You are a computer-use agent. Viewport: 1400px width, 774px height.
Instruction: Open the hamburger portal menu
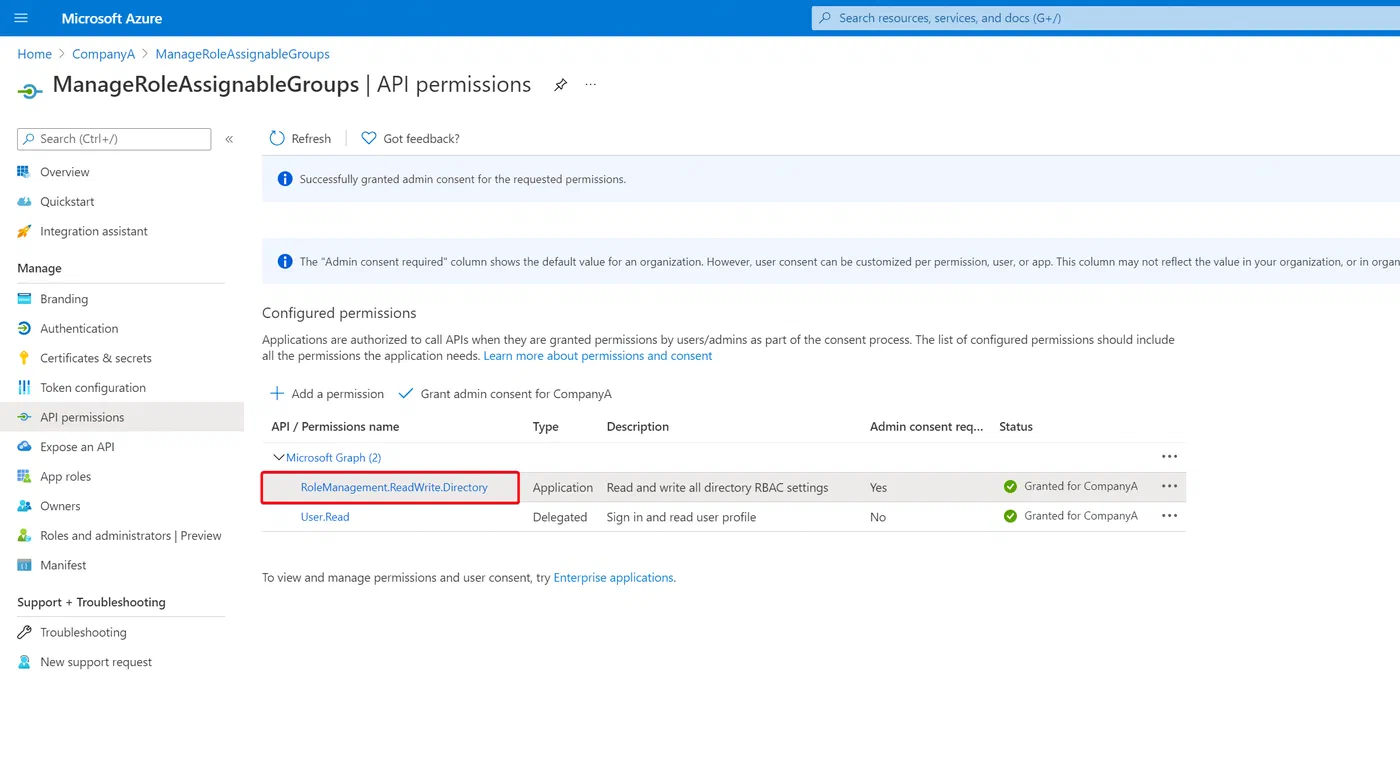point(21,18)
